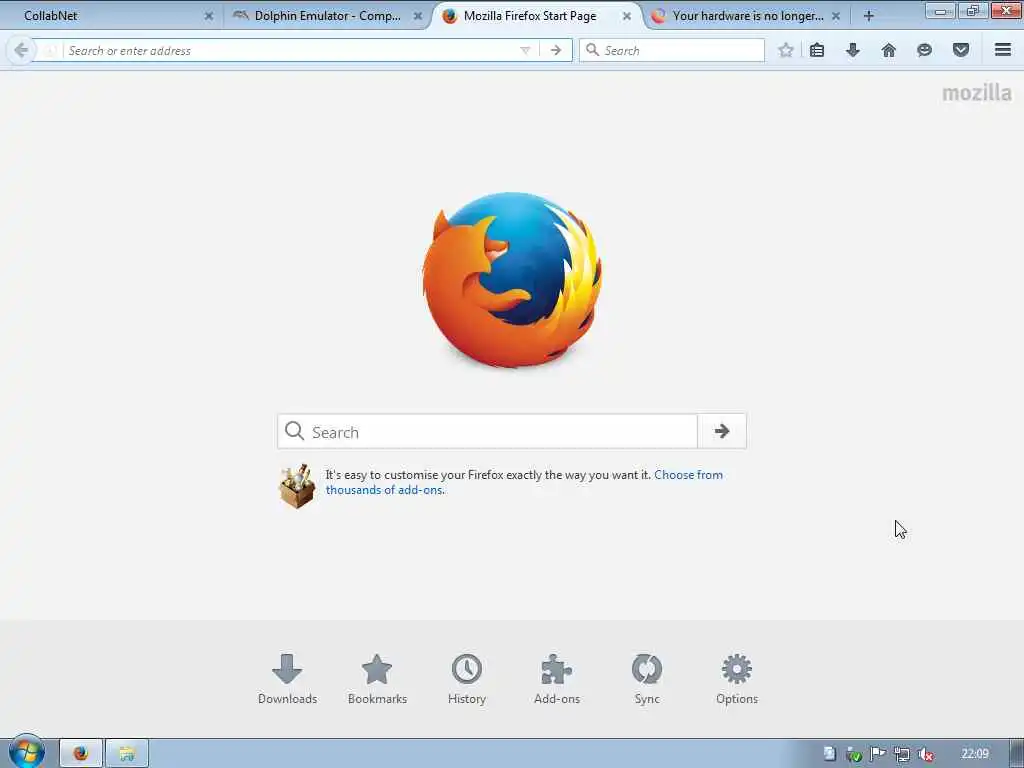
Task: Click the toolbar Search box
Action: pyautogui.click(x=673, y=50)
